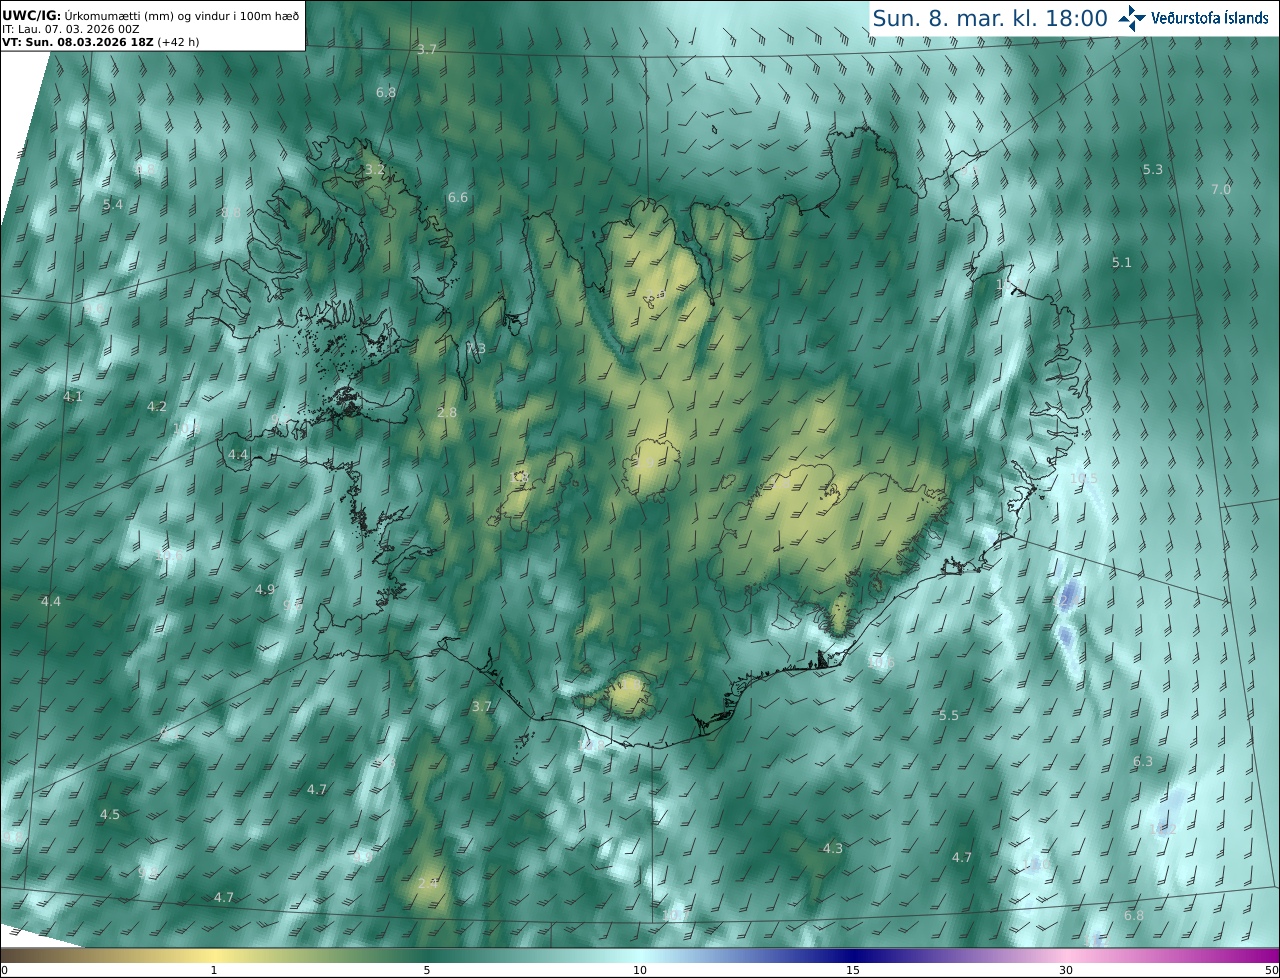Click the map value '4.1'
This screenshot has width=1280, height=978.
[x=73, y=397]
